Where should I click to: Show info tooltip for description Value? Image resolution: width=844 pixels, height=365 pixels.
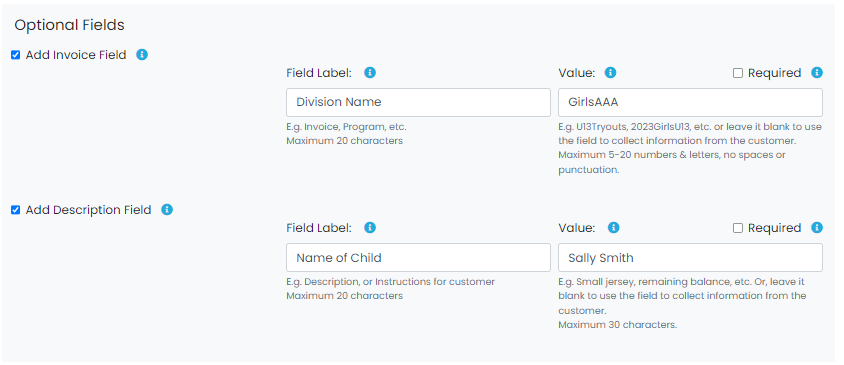coord(613,227)
